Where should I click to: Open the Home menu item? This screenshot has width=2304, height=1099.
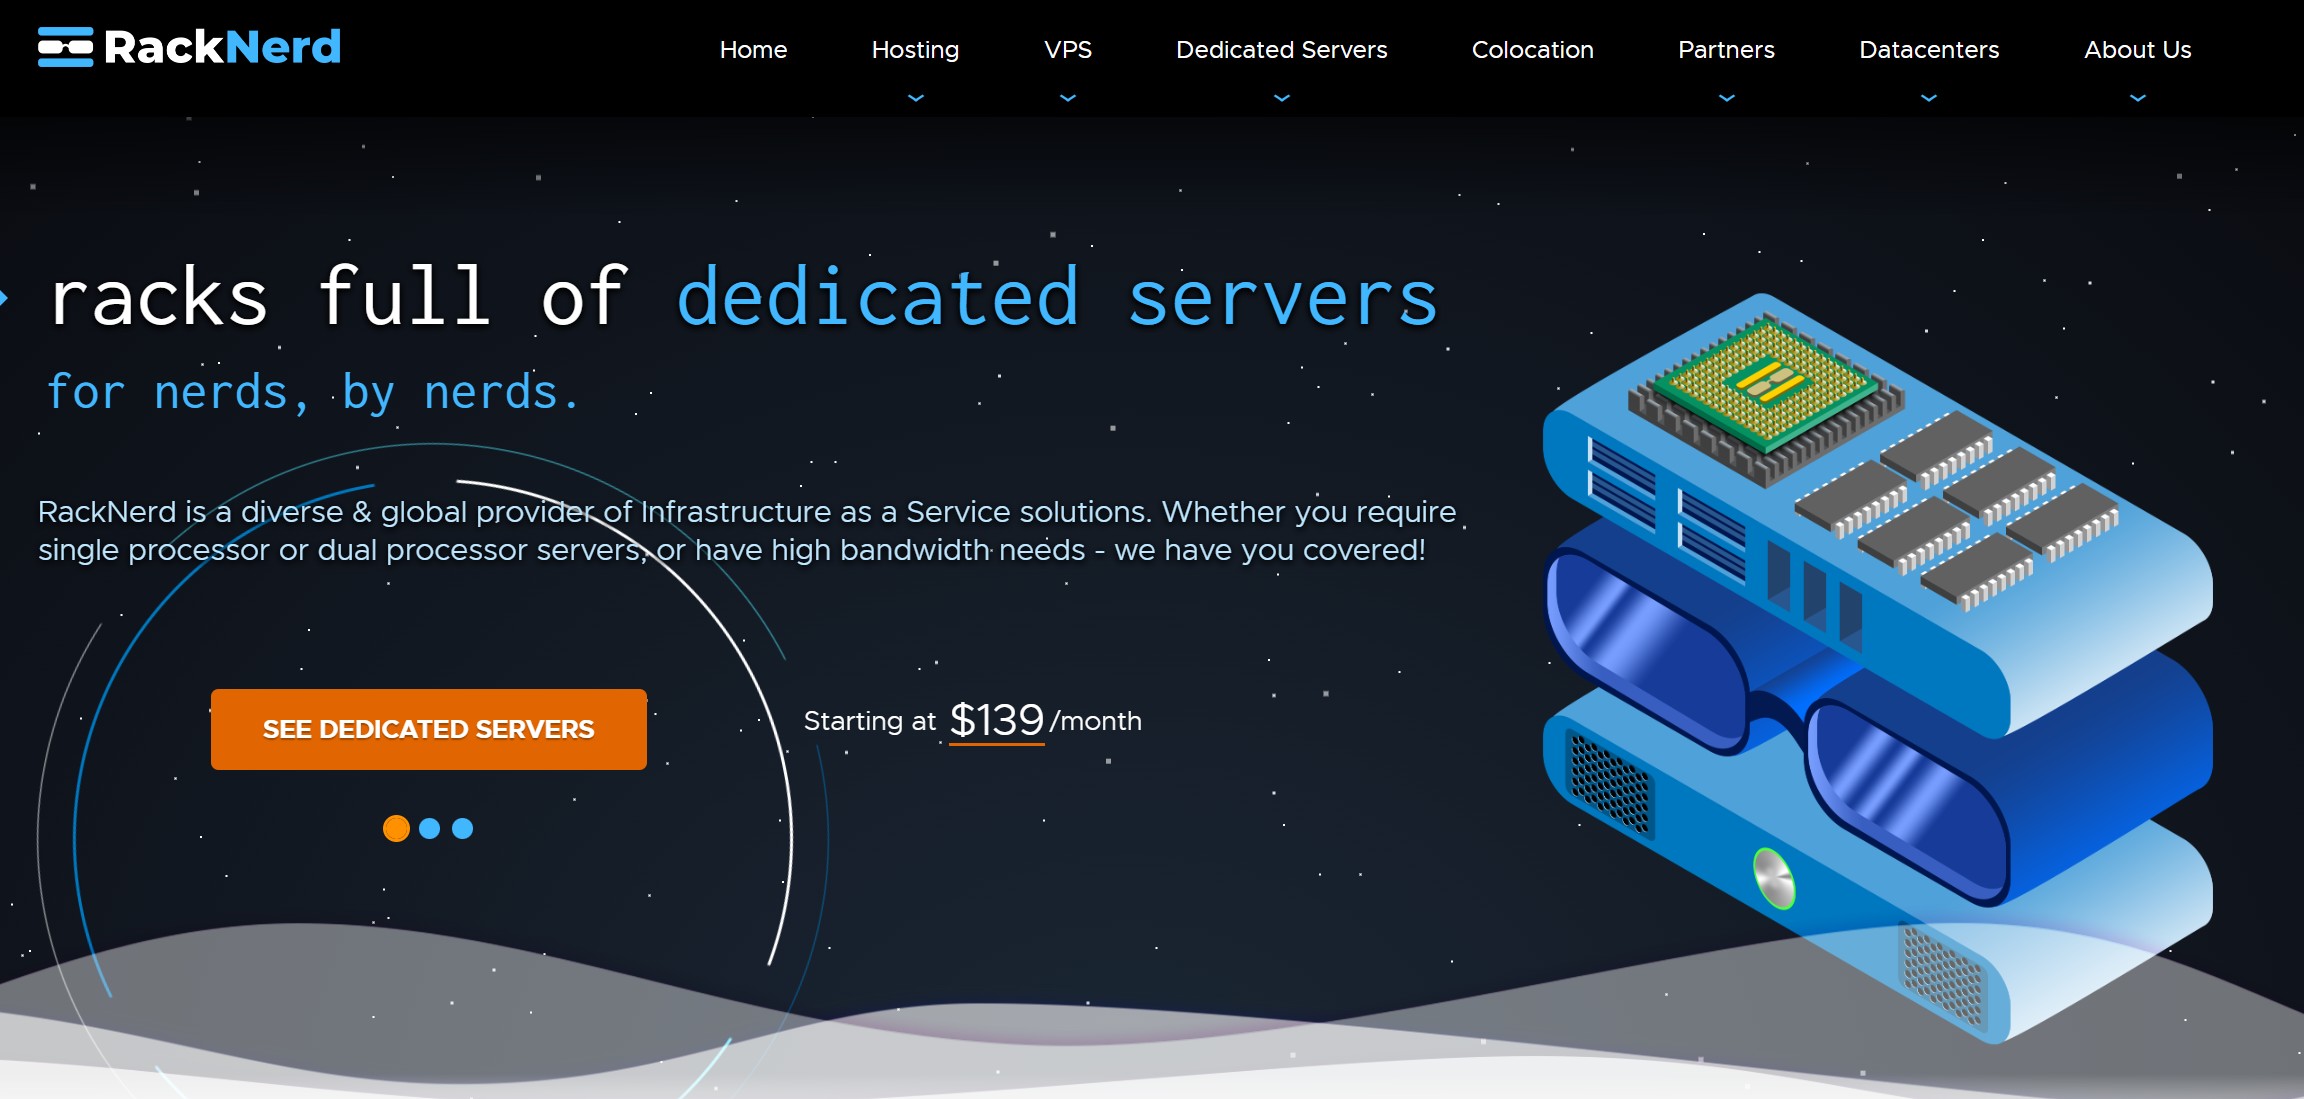click(x=753, y=50)
